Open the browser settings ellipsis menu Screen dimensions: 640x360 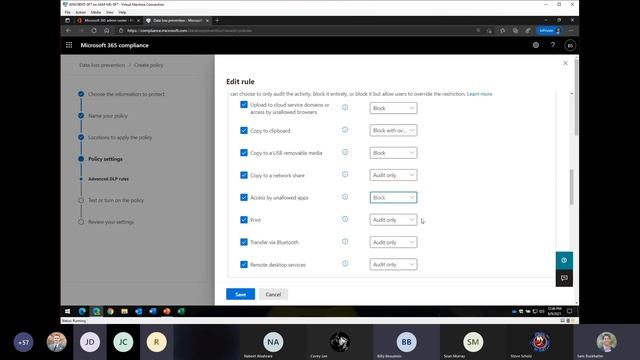tap(571, 31)
